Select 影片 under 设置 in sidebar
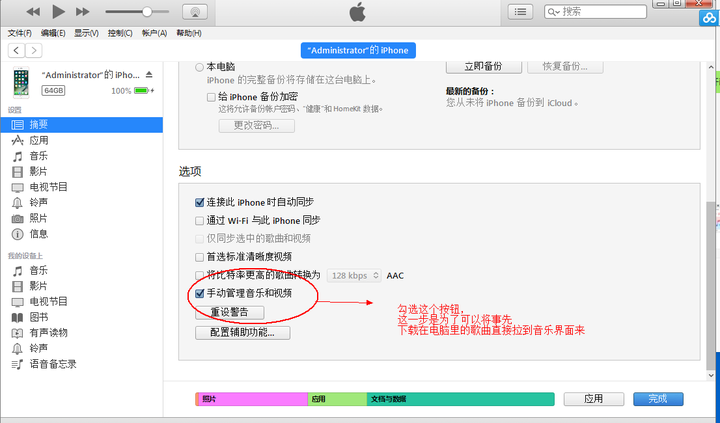The image size is (720, 423). (82, 171)
